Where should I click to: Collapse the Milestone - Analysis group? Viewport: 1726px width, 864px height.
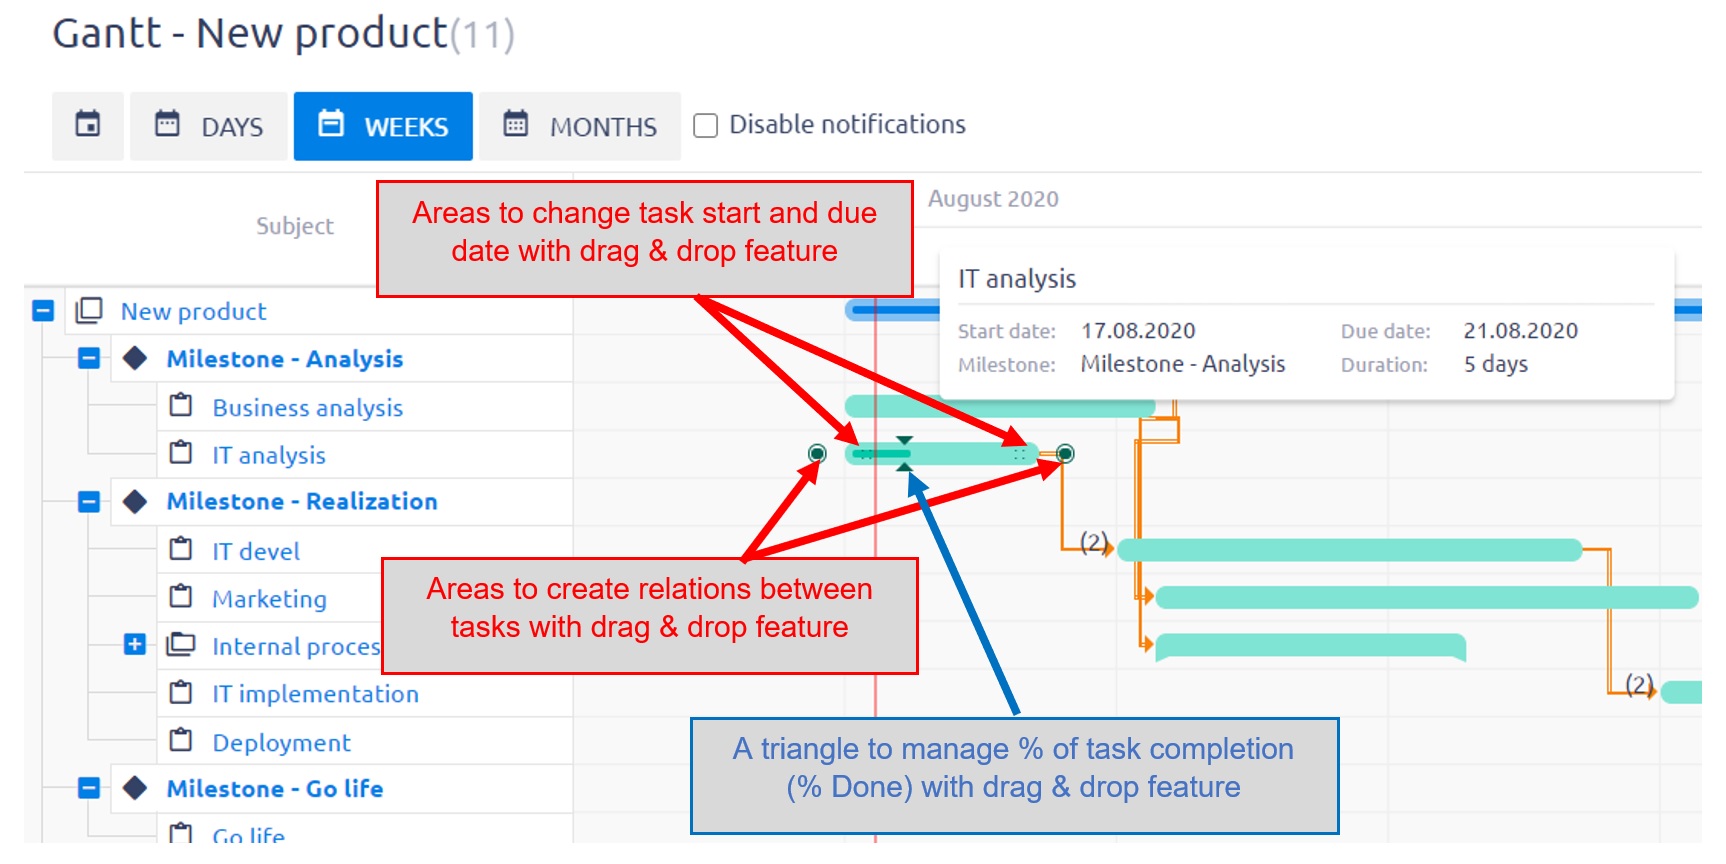(89, 358)
